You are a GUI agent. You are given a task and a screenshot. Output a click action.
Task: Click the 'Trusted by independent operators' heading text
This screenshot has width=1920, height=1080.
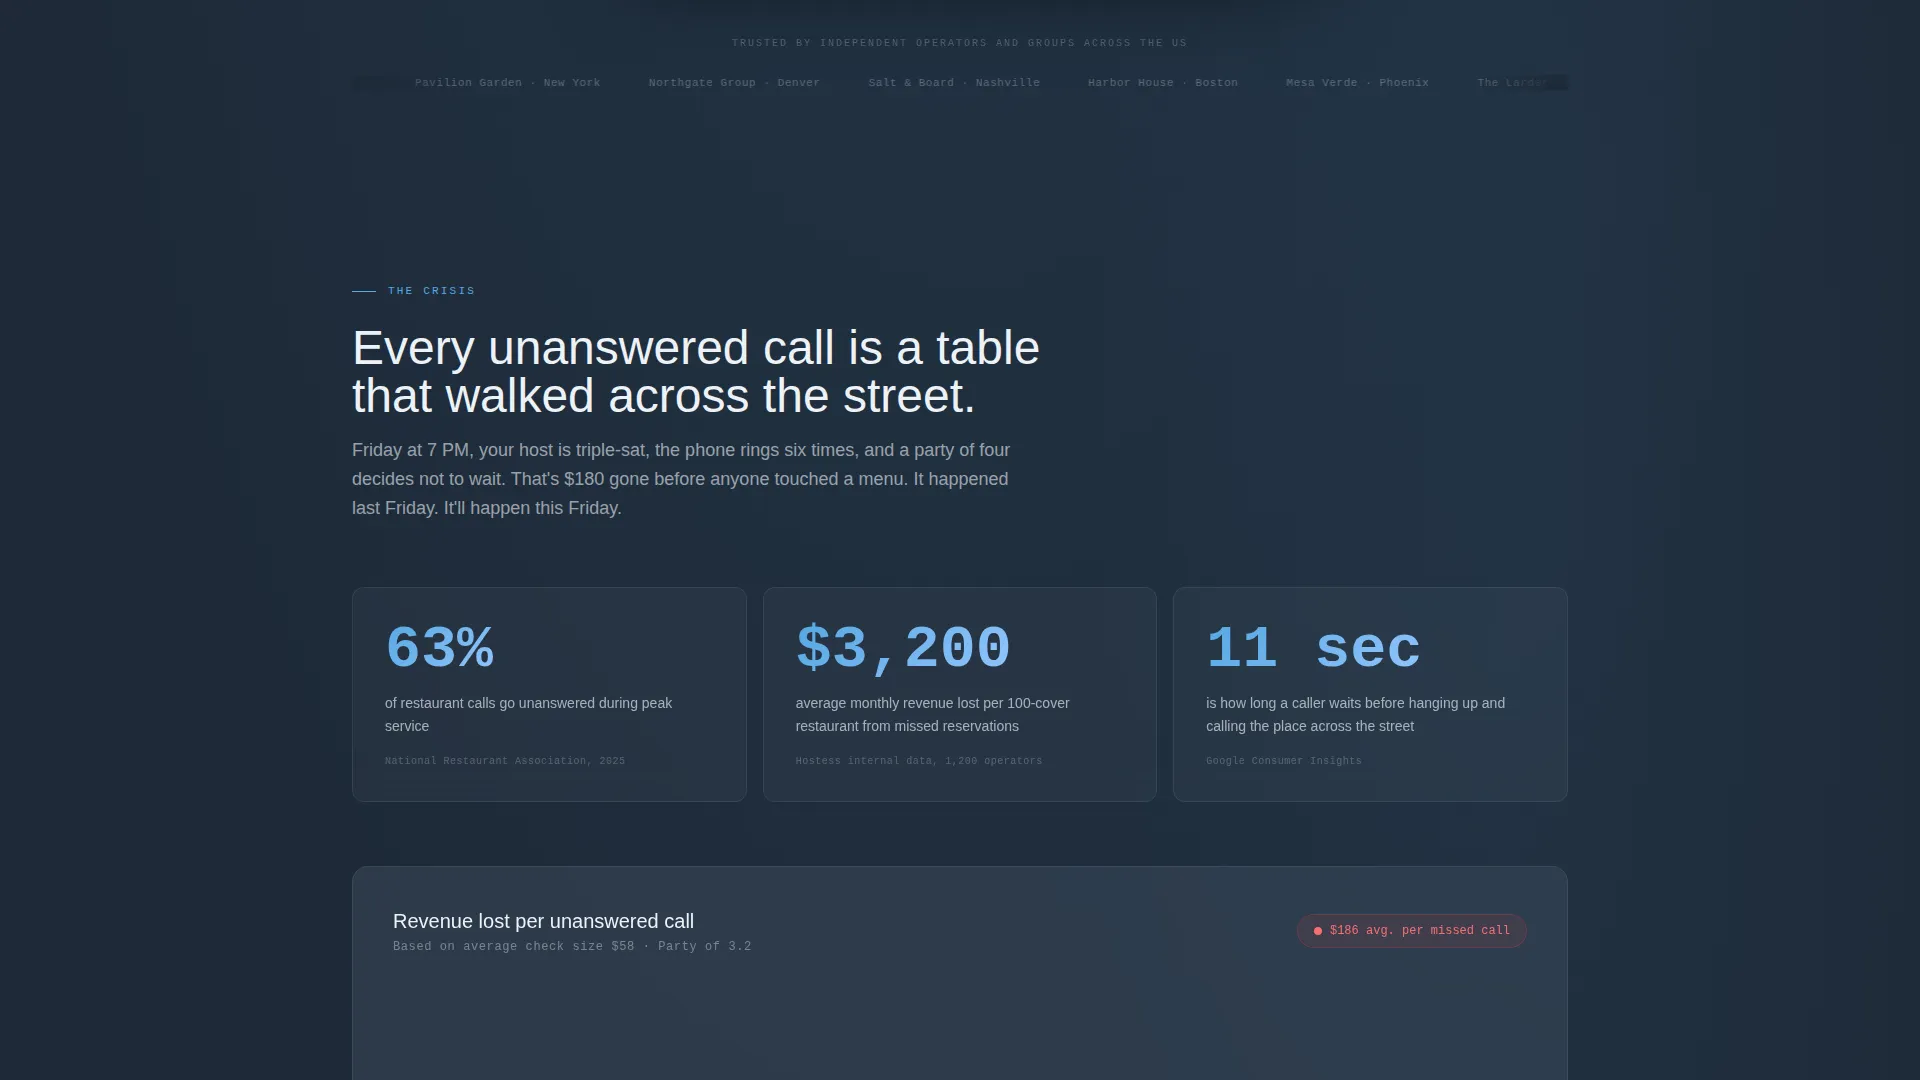coord(959,43)
